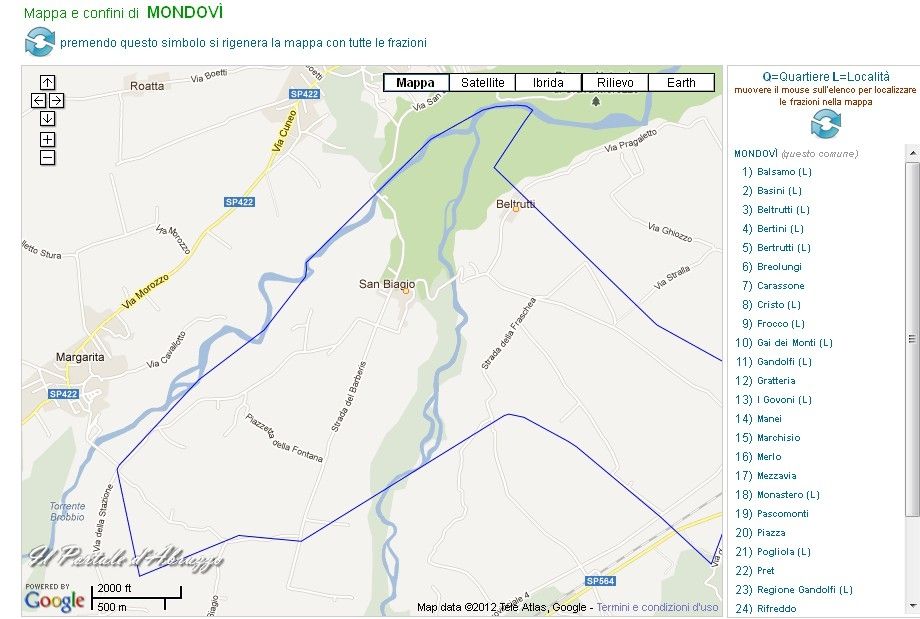Select the Ibrida map view
The width and height of the screenshot is (920, 619).
548,83
